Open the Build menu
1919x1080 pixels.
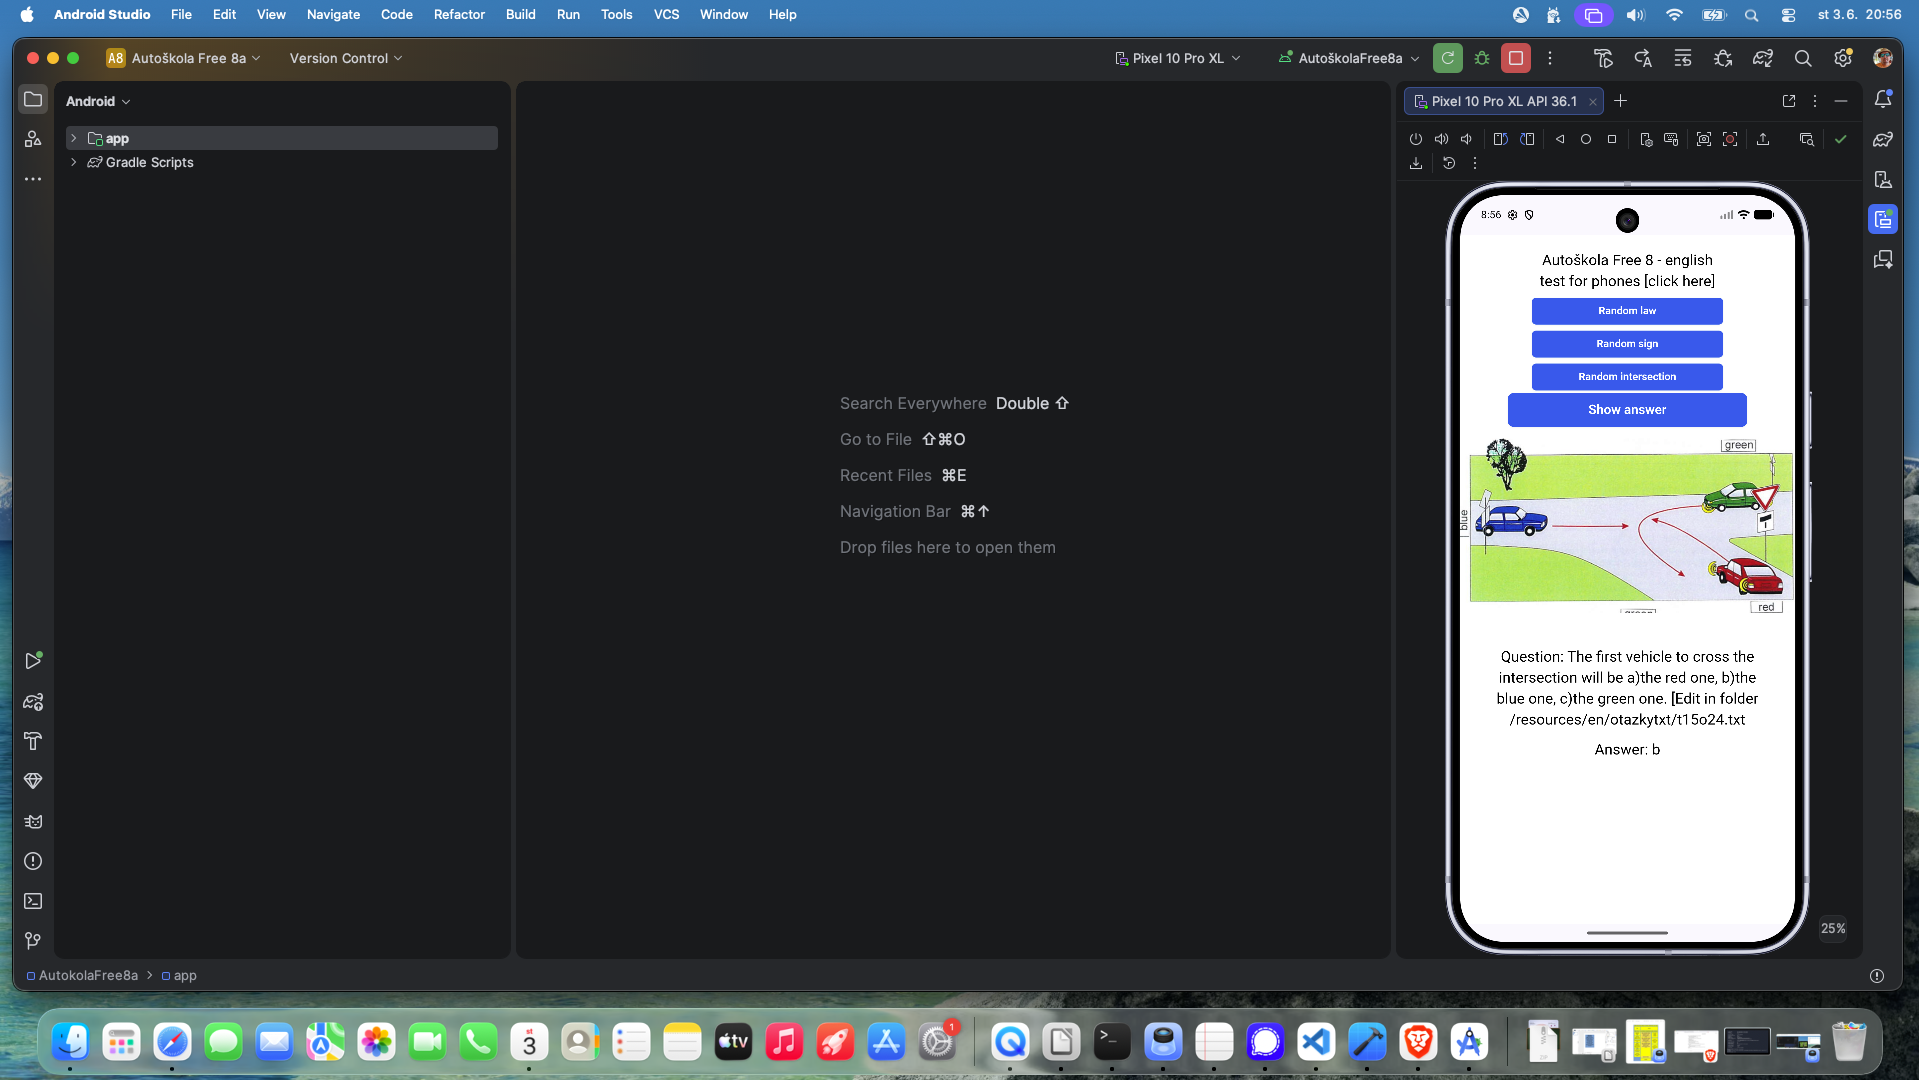520,14
